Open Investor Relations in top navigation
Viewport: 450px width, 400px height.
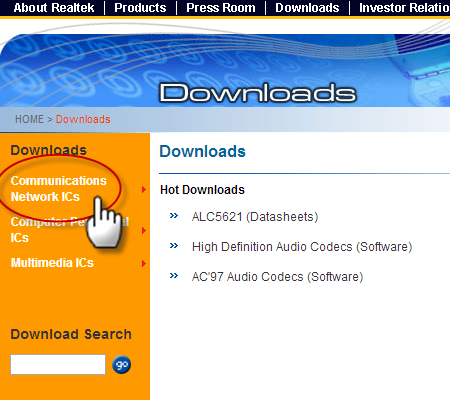click(404, 8)
